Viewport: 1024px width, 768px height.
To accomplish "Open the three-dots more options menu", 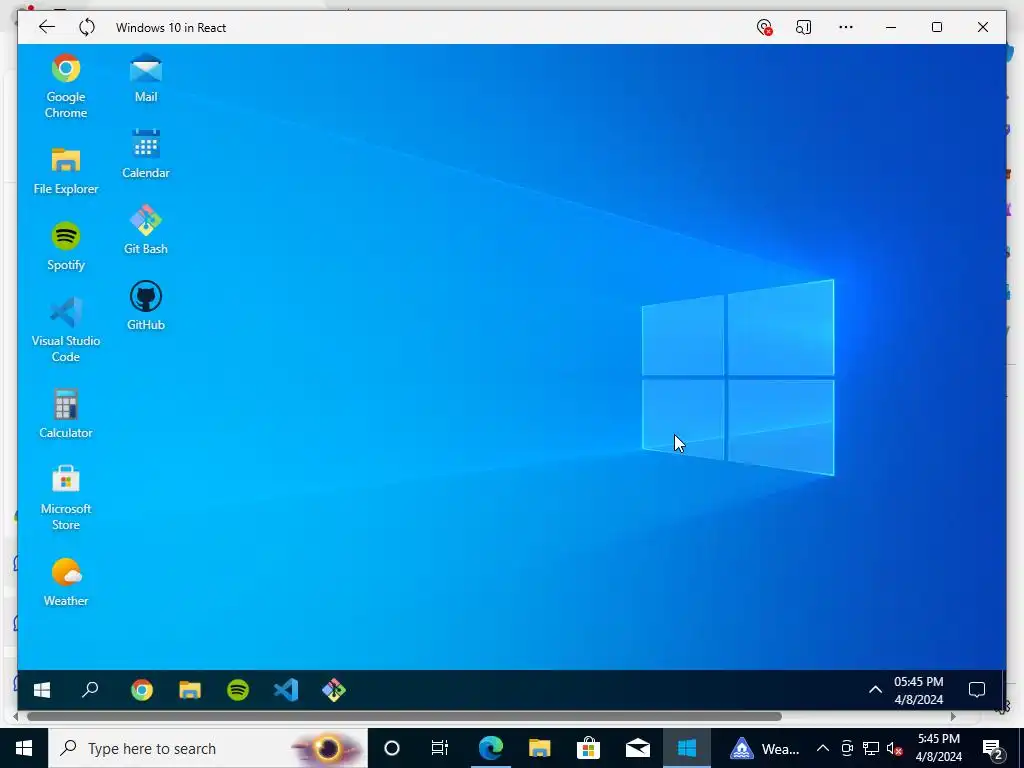I will pos(846,27).
